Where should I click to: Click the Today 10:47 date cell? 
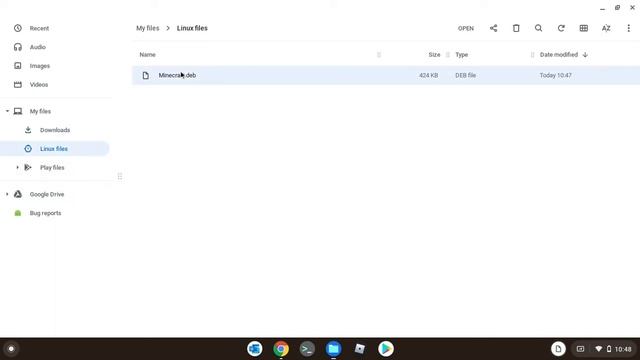click(556, 76)
